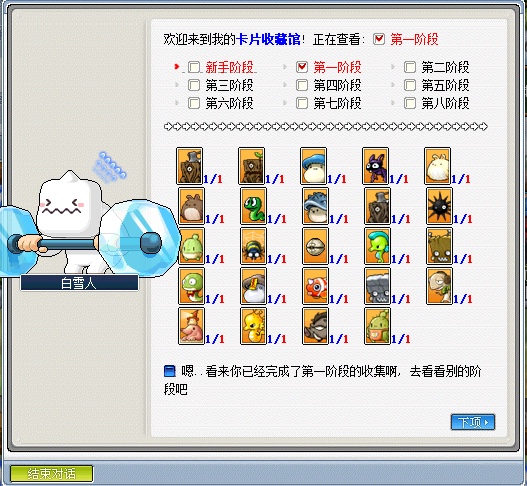This screenshot has width=527, height=486.
Task: Check the 第六阶段 checkbox
Action: click(194, 103)
